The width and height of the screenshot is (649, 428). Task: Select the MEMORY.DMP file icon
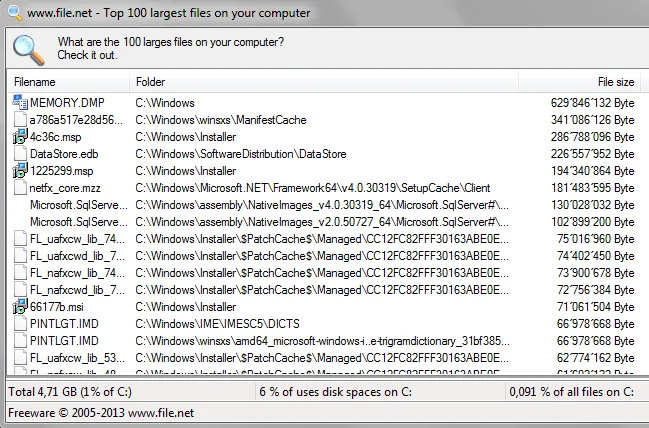click(x=20, y=102)
